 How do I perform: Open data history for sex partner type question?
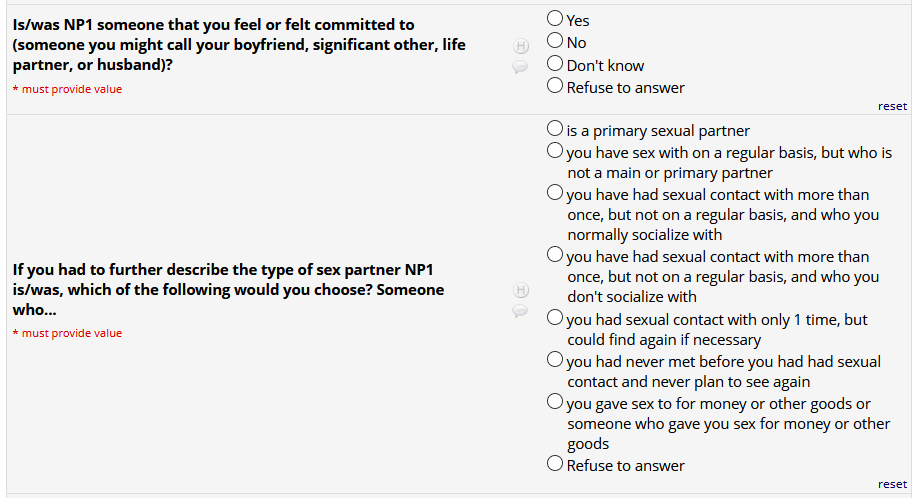pyautogui.click(x=520, y=291)
